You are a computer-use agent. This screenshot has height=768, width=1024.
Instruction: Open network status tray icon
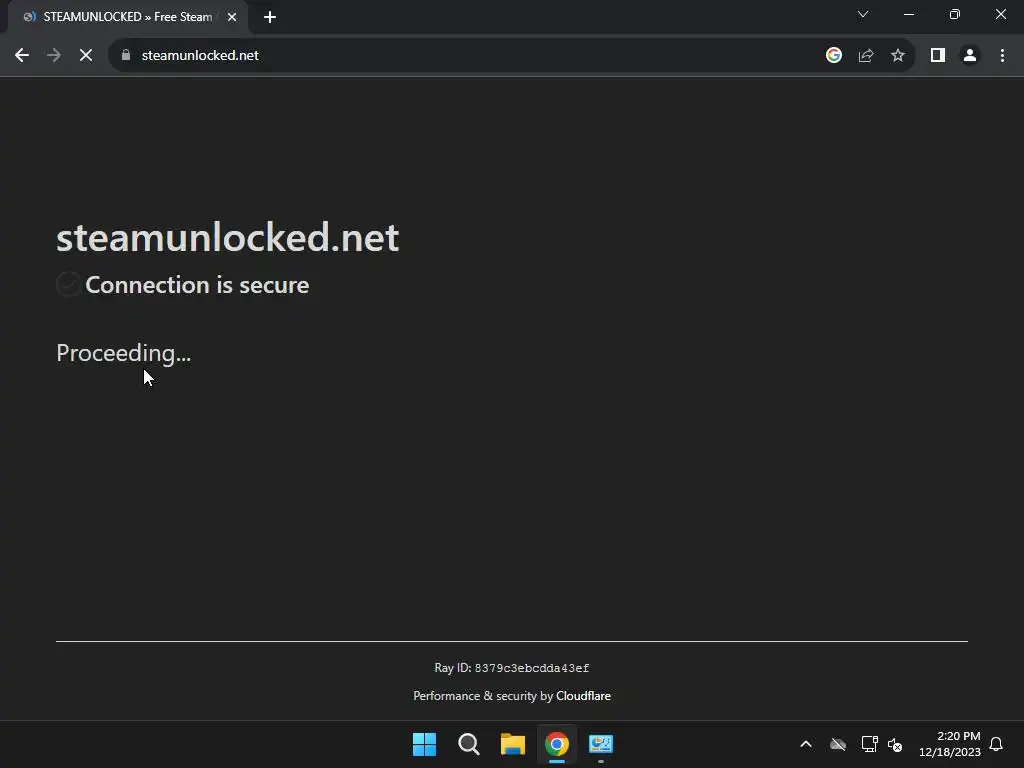[869, 744]
